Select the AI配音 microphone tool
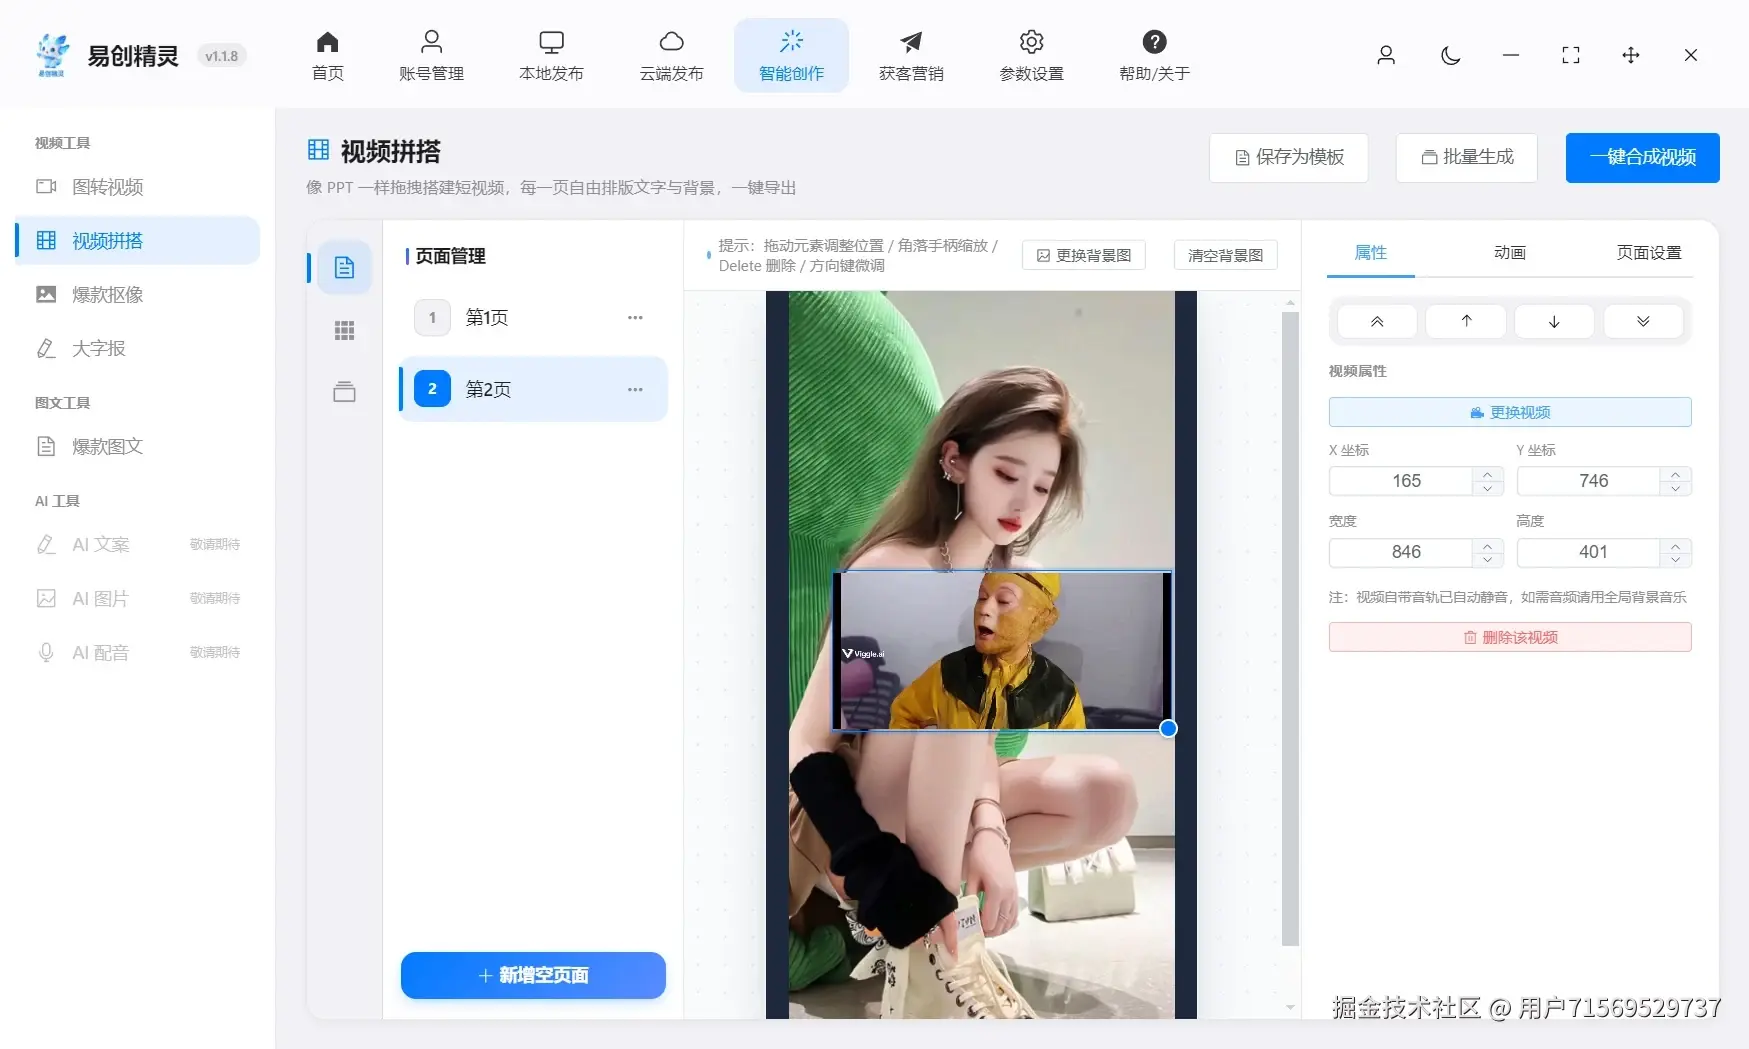The width and height of the screenshot is (1749, 1049). click(100, 652)
